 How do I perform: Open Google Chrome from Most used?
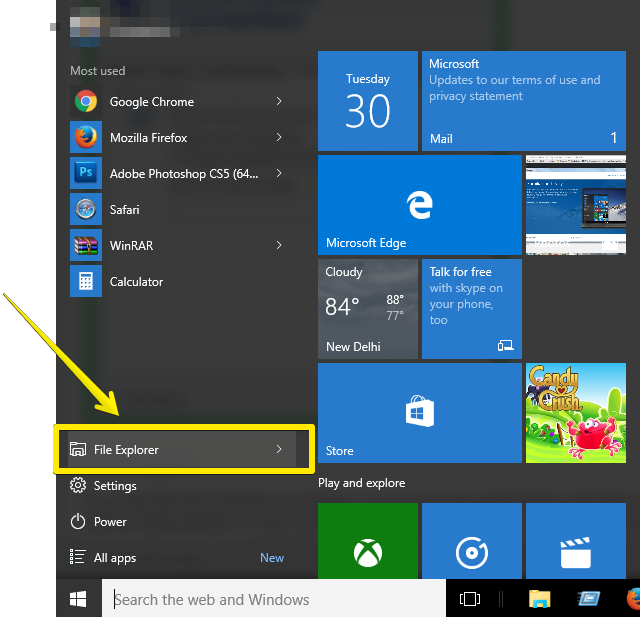182,101
